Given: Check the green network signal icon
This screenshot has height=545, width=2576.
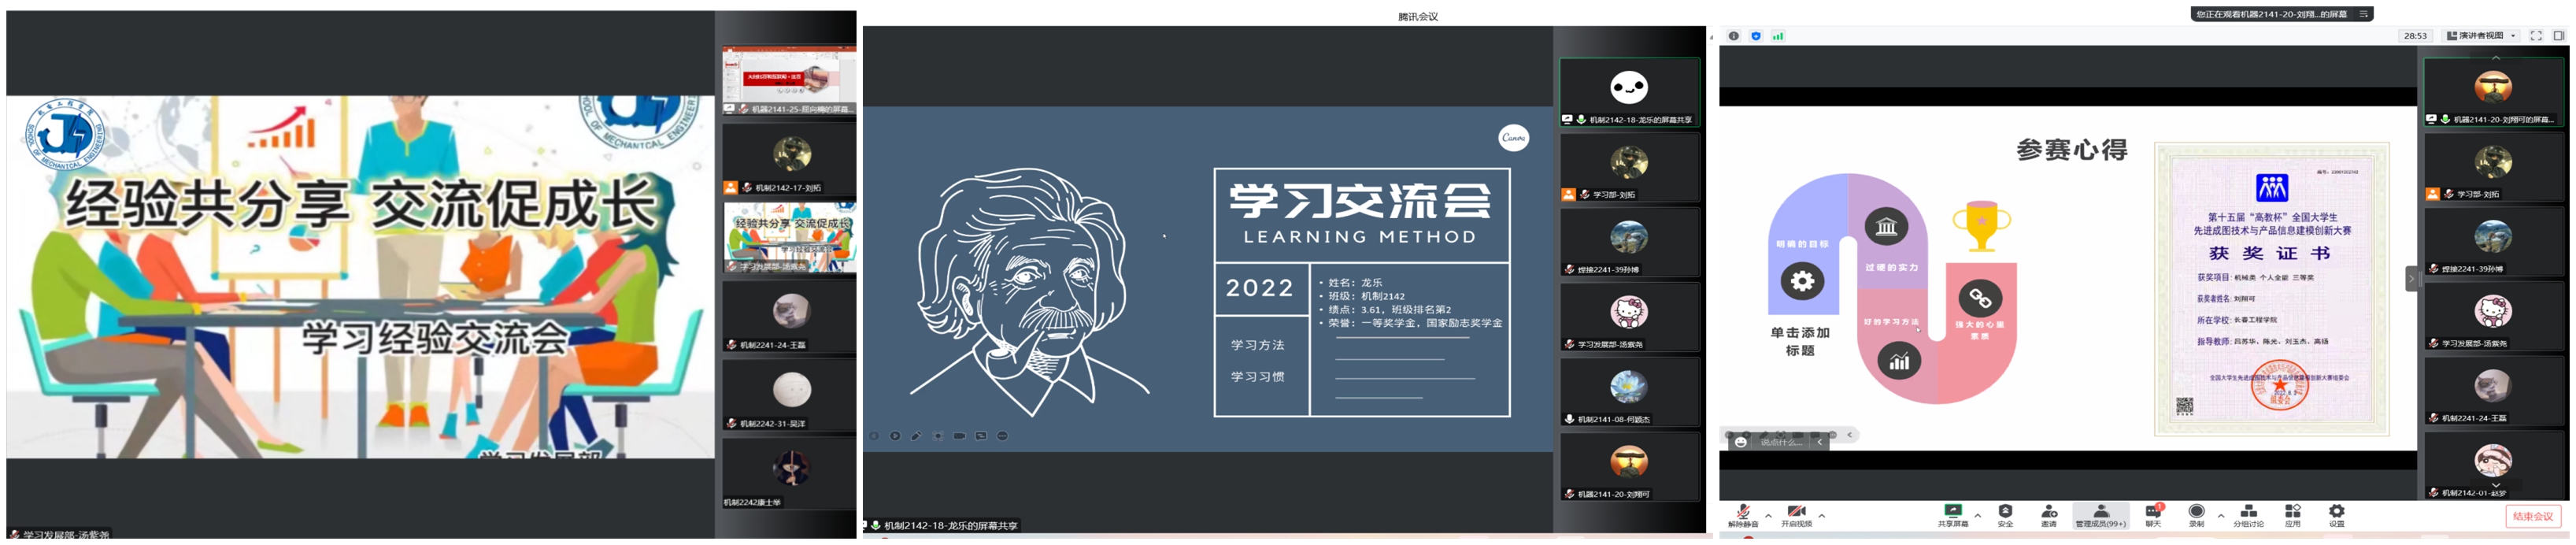Looking at the screenshot, I should [1778, 36].
